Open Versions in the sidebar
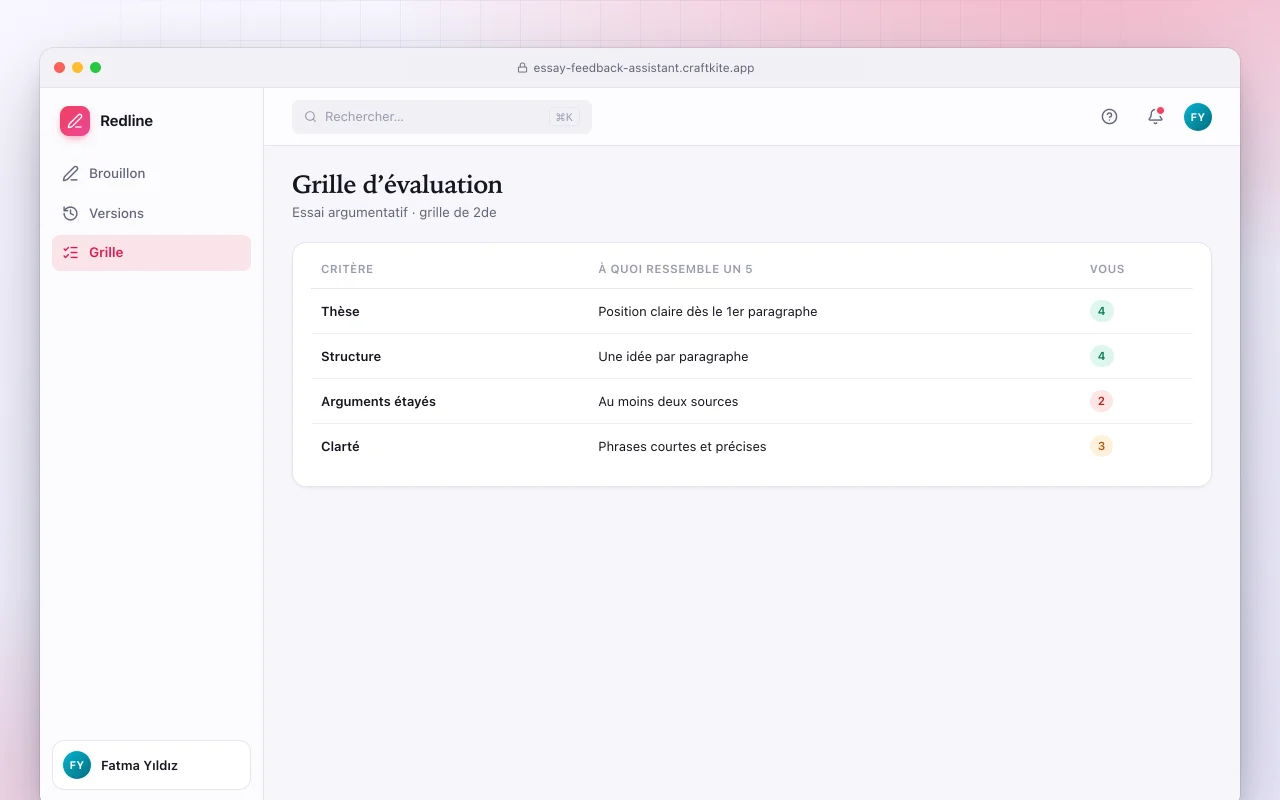This screenshot has width=1280, height=800. click(x=151, y=213)
